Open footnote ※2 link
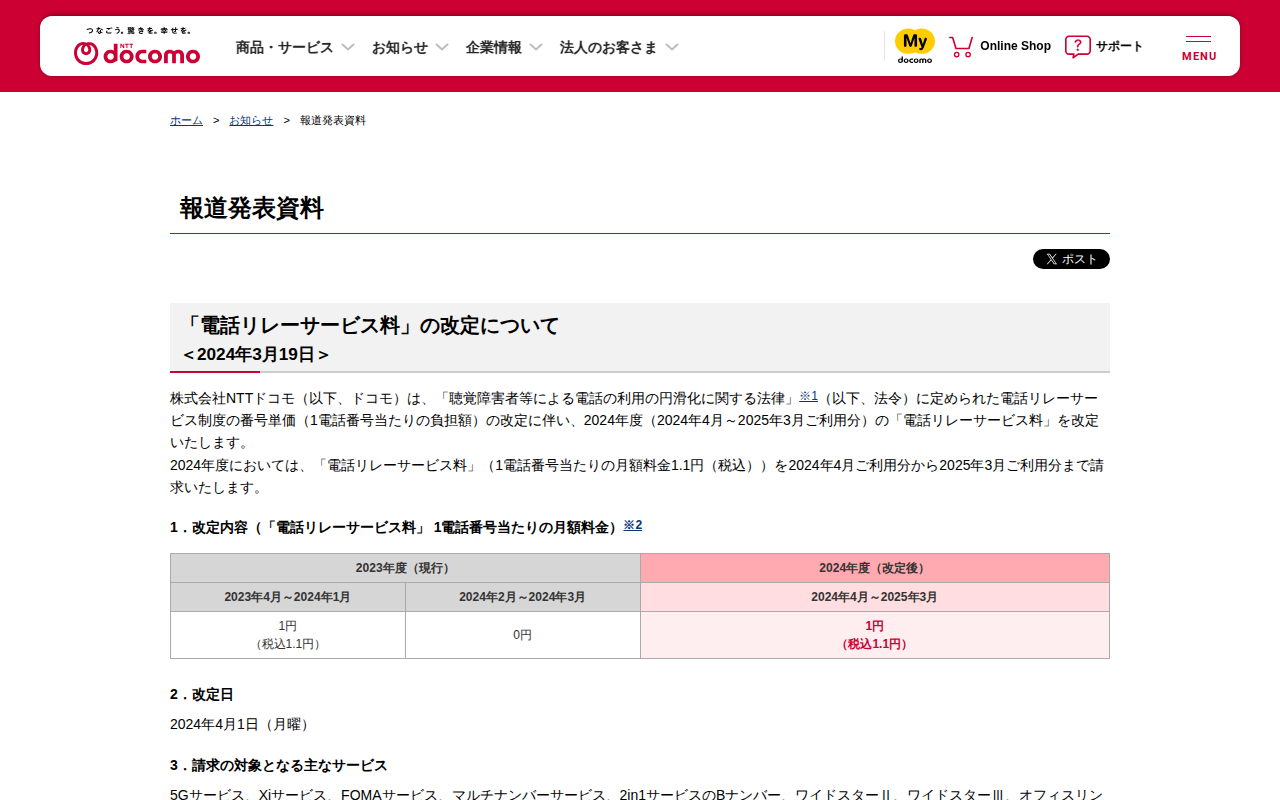Screen dimensions: 1280x800 pos(633,524)
